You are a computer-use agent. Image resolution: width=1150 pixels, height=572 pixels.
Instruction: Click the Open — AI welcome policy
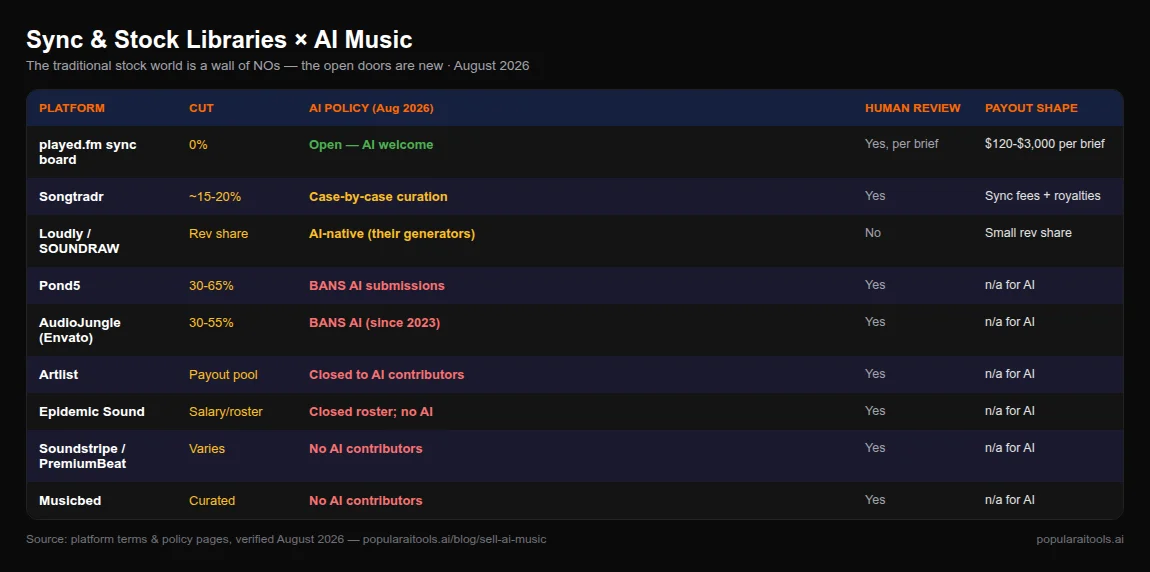click(x=371, y=144)
